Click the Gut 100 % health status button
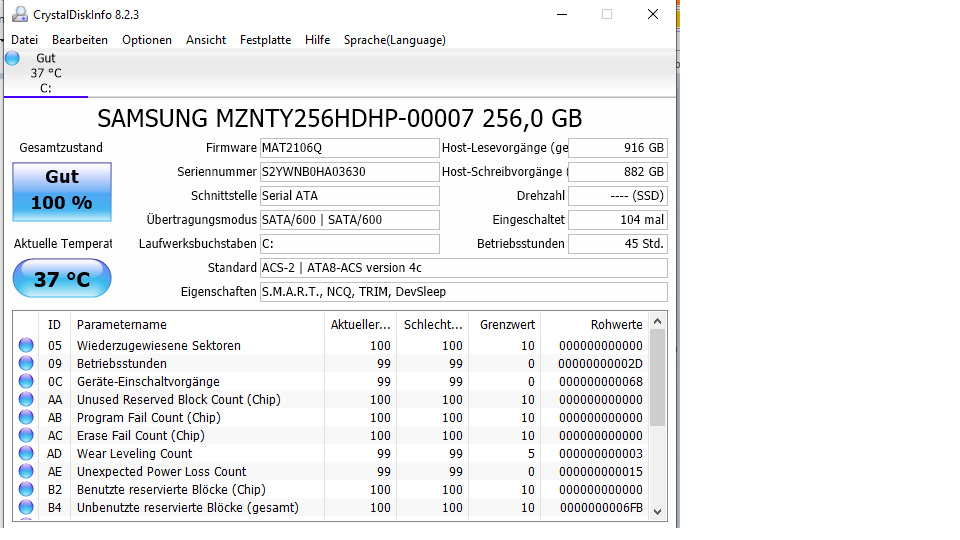This screenshot has width=960, height=540. [62, 192]
